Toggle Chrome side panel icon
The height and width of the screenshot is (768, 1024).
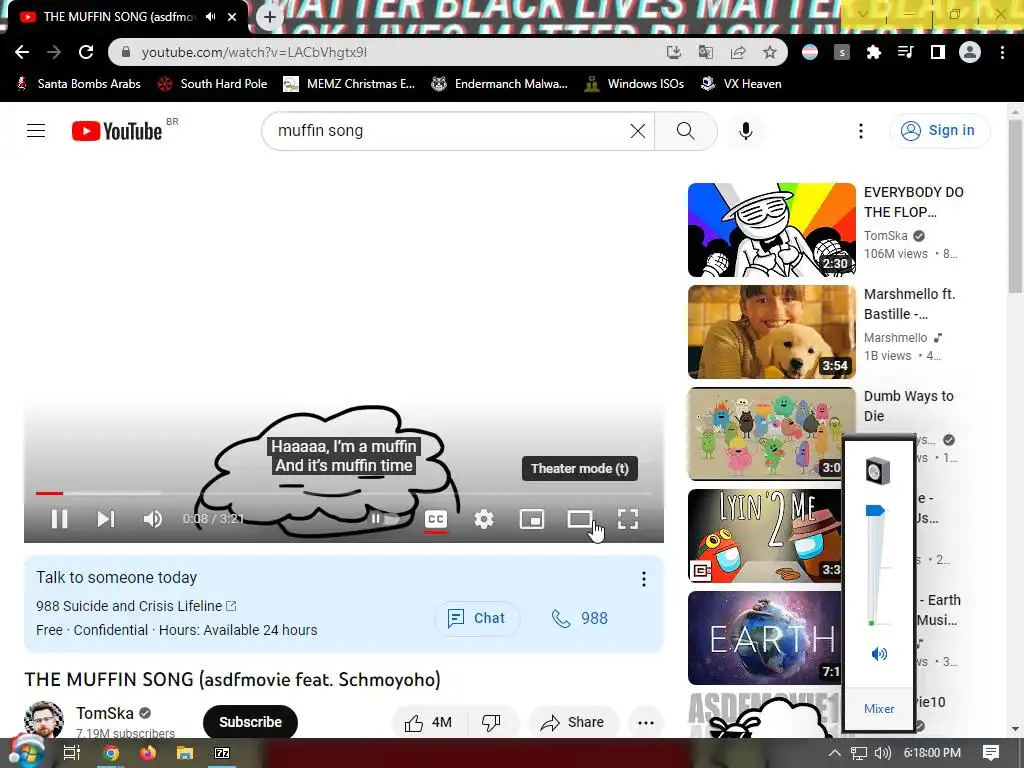(938, 52)
